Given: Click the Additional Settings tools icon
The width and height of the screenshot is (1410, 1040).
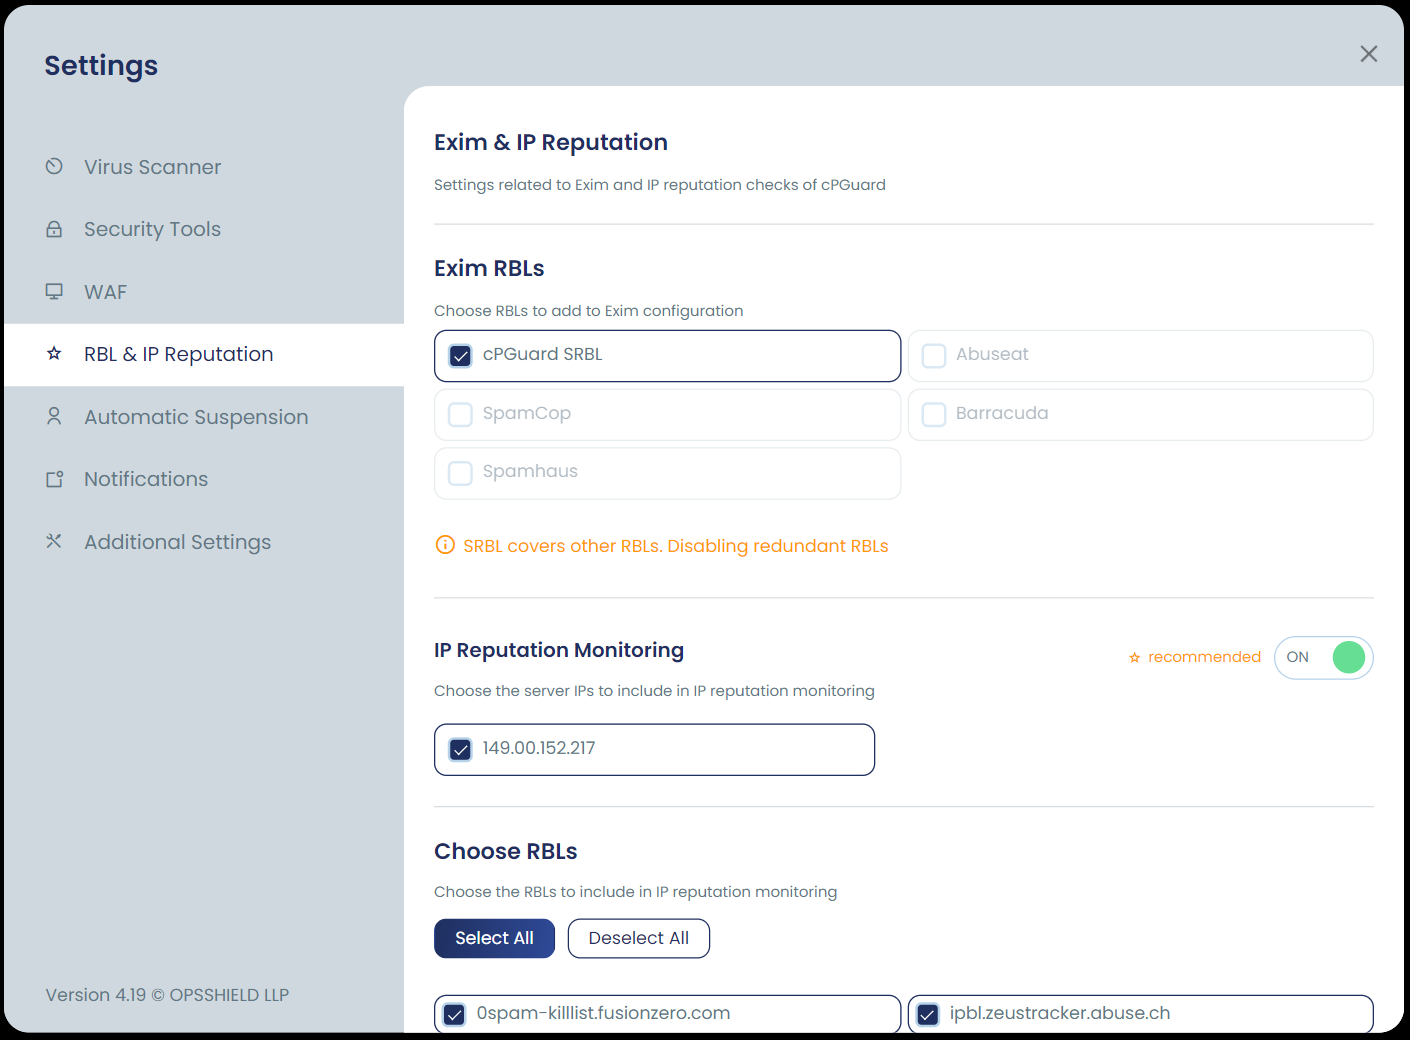Looking at the screenshot, I should (x=54, y=541).
